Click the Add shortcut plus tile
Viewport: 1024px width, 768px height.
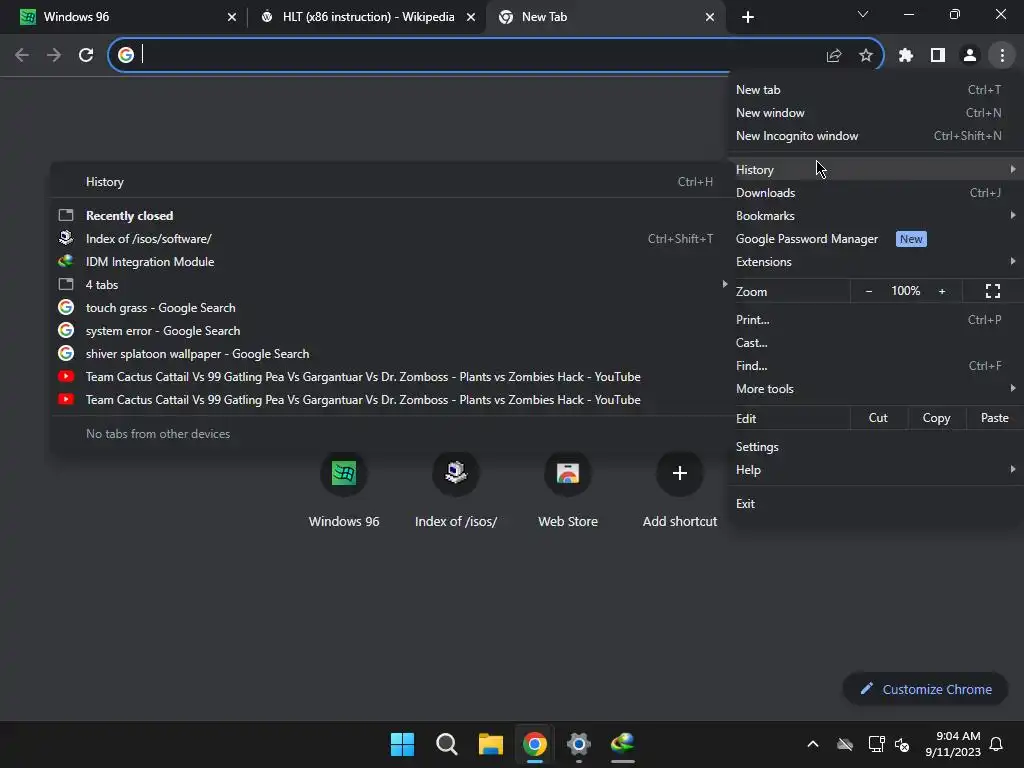[679, 490]
